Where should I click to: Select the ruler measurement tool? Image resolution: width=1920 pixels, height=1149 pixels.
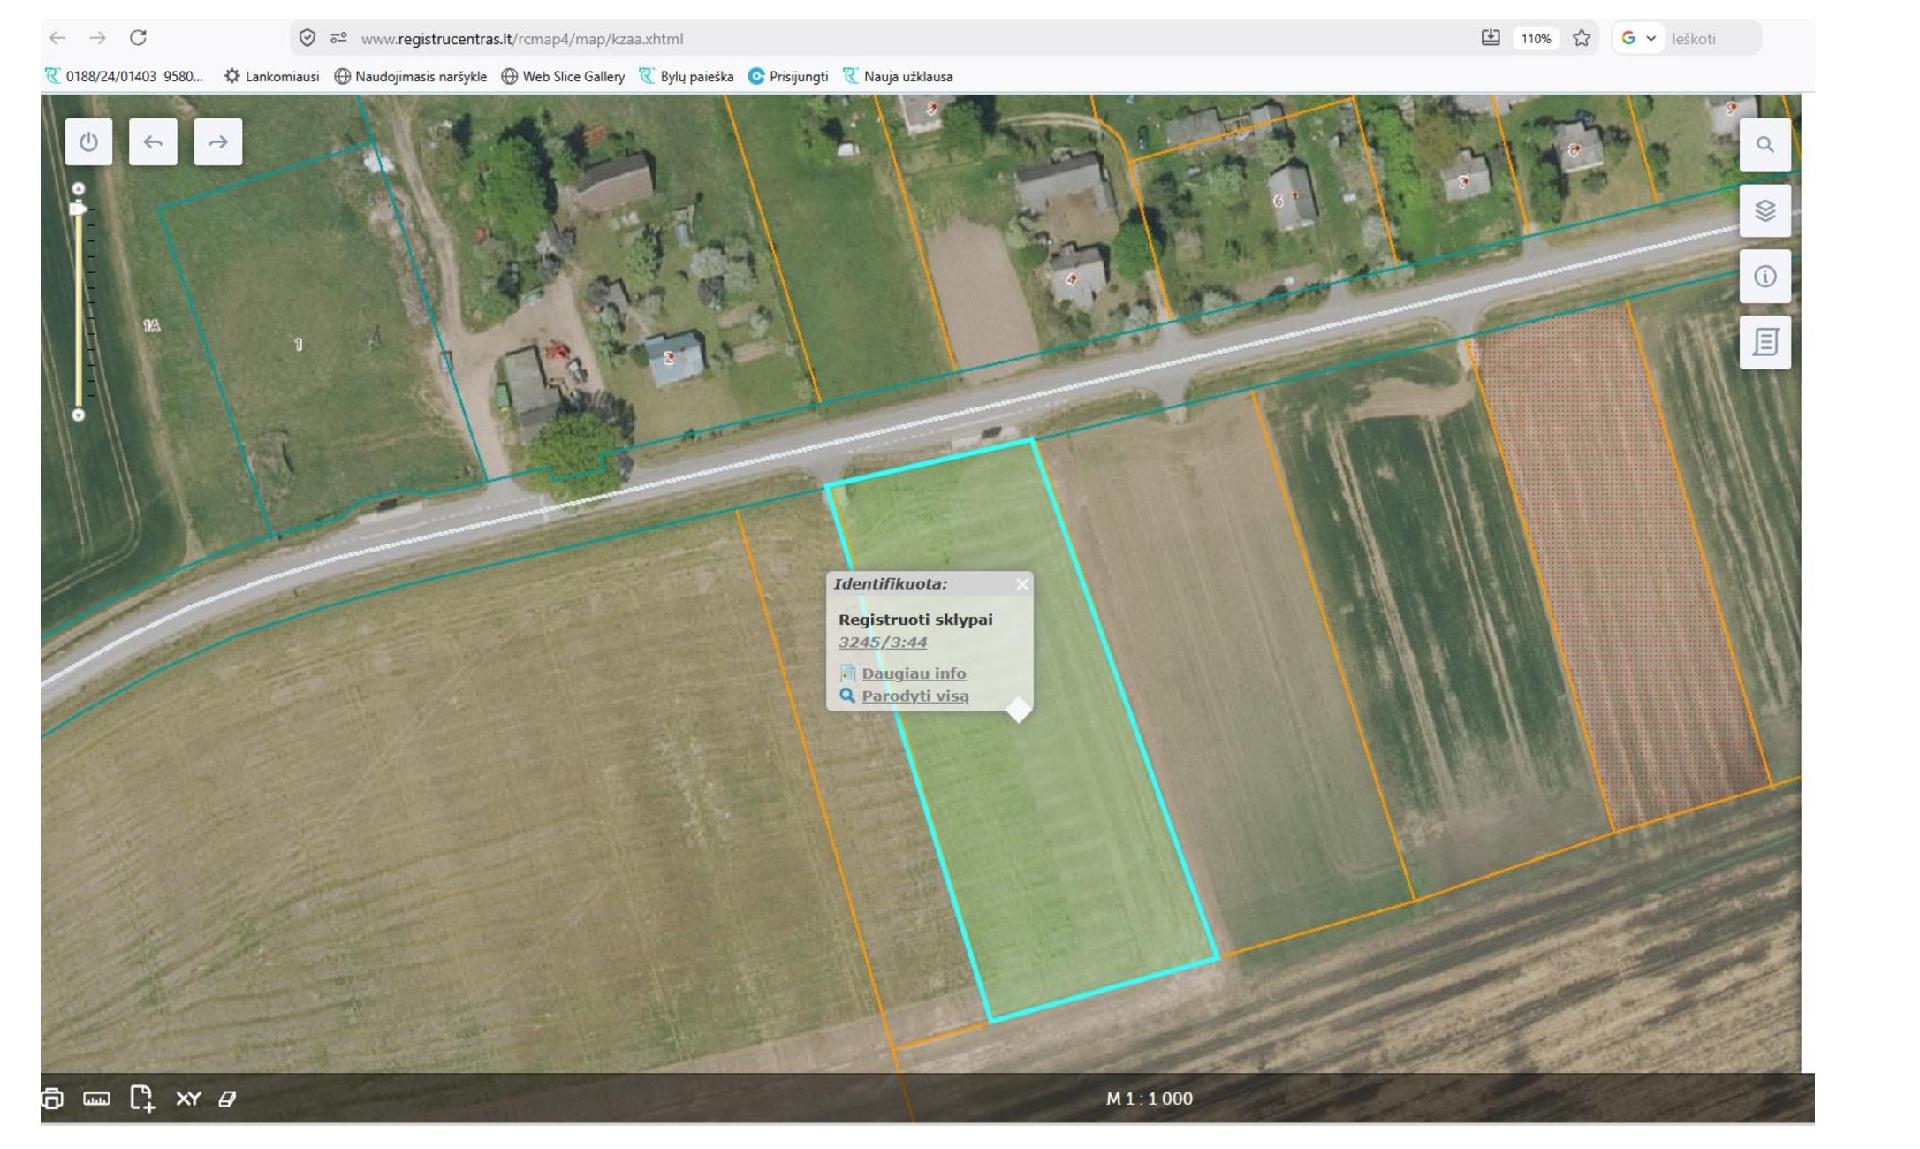97,1099
